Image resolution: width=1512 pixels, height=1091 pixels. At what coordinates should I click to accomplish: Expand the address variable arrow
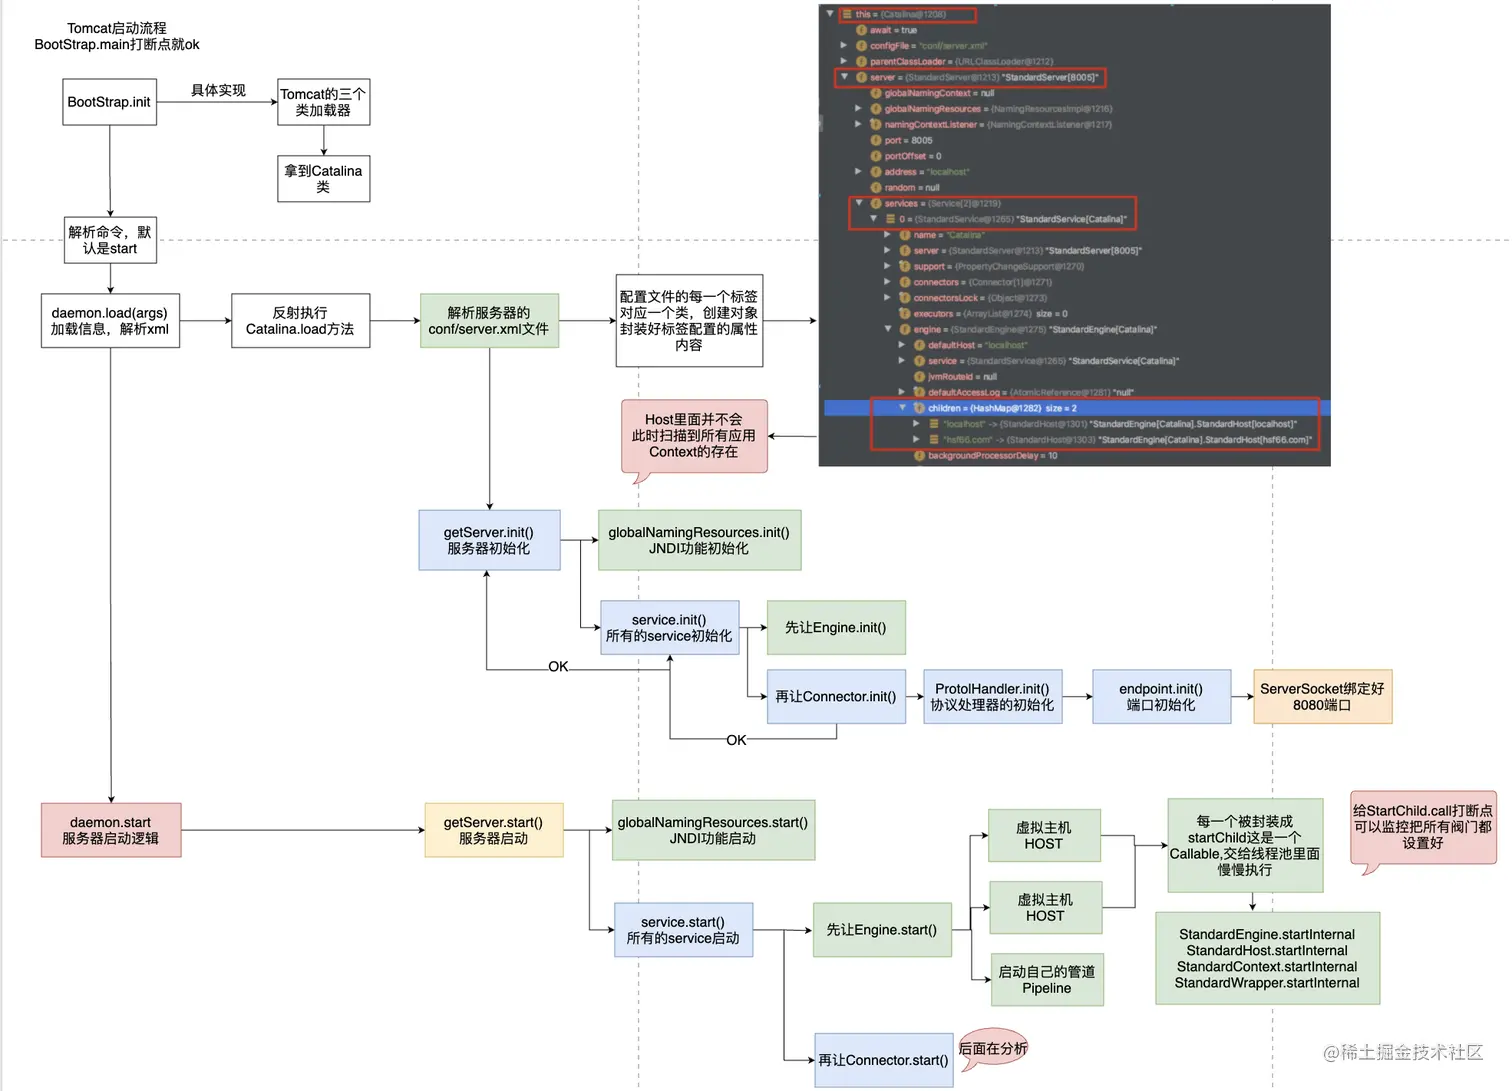click(858, 171)
